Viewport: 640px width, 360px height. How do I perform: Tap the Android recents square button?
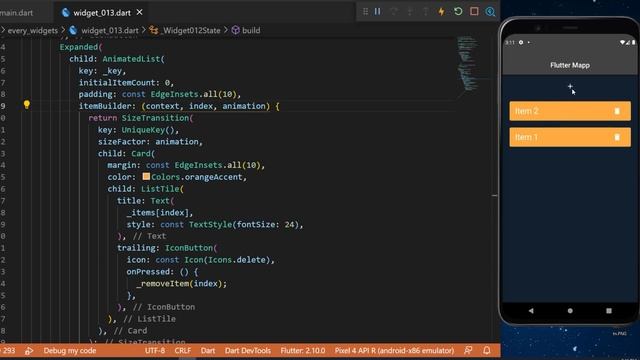(x=609, y=311)
